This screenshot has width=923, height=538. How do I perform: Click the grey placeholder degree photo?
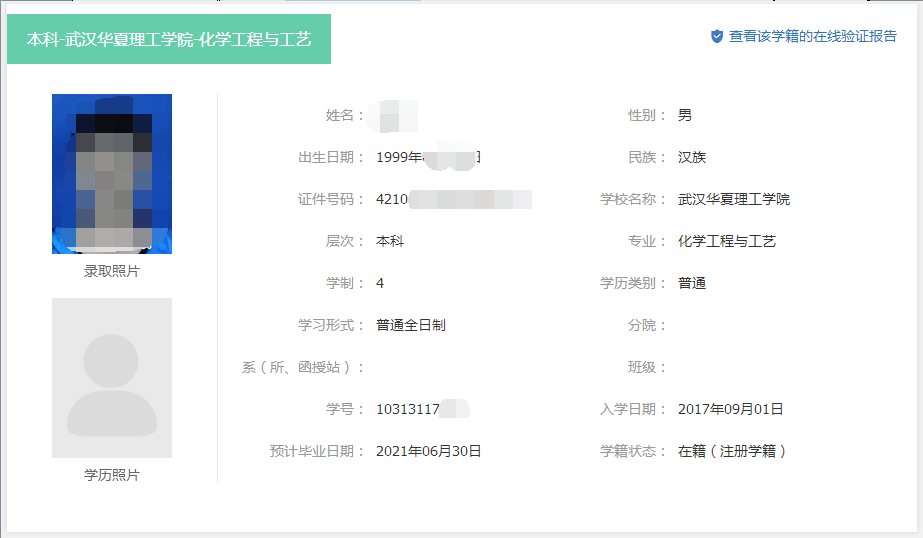[112, 378]
